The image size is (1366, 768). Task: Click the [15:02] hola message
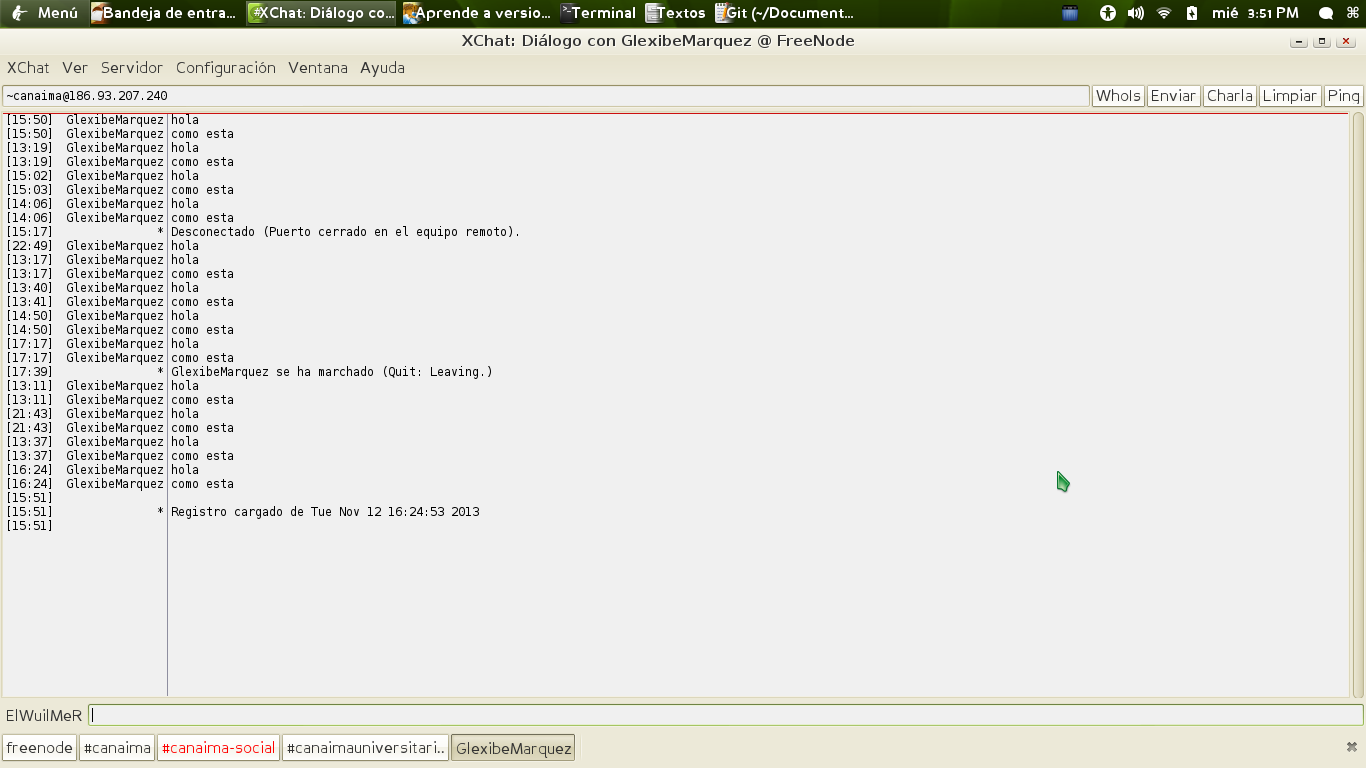(185, 176)
